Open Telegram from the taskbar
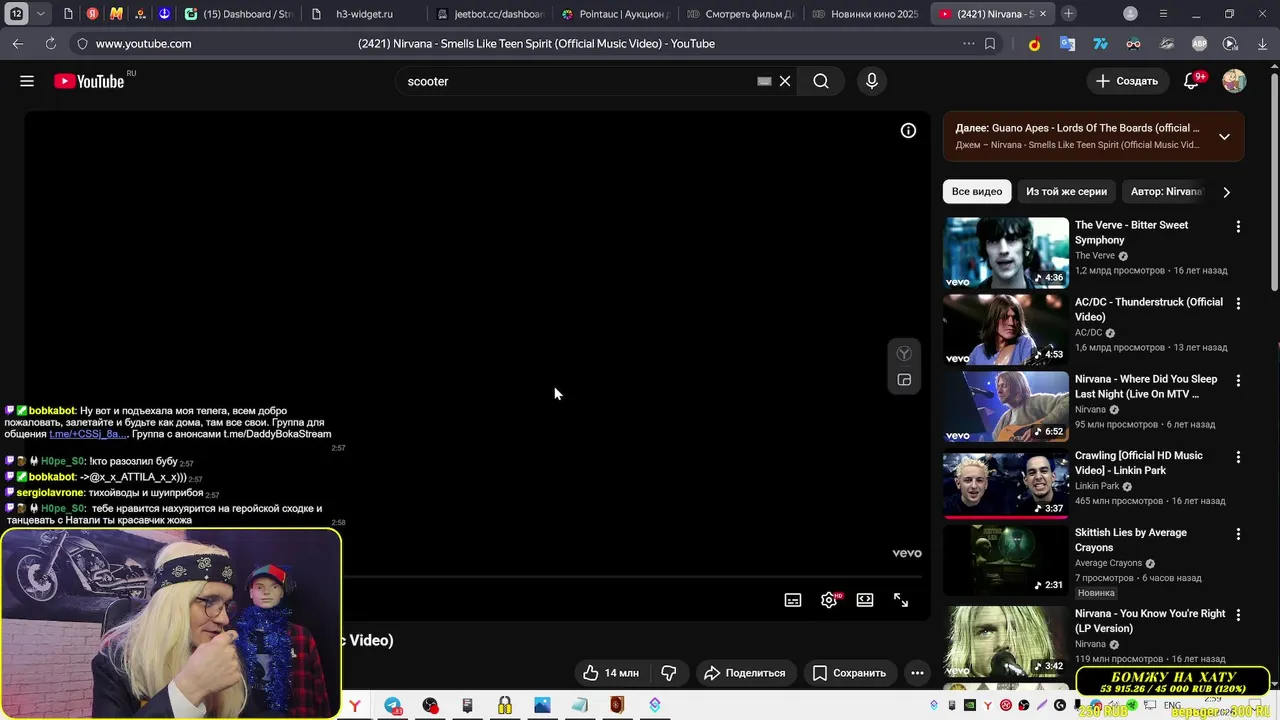 [x=392, y=705]
